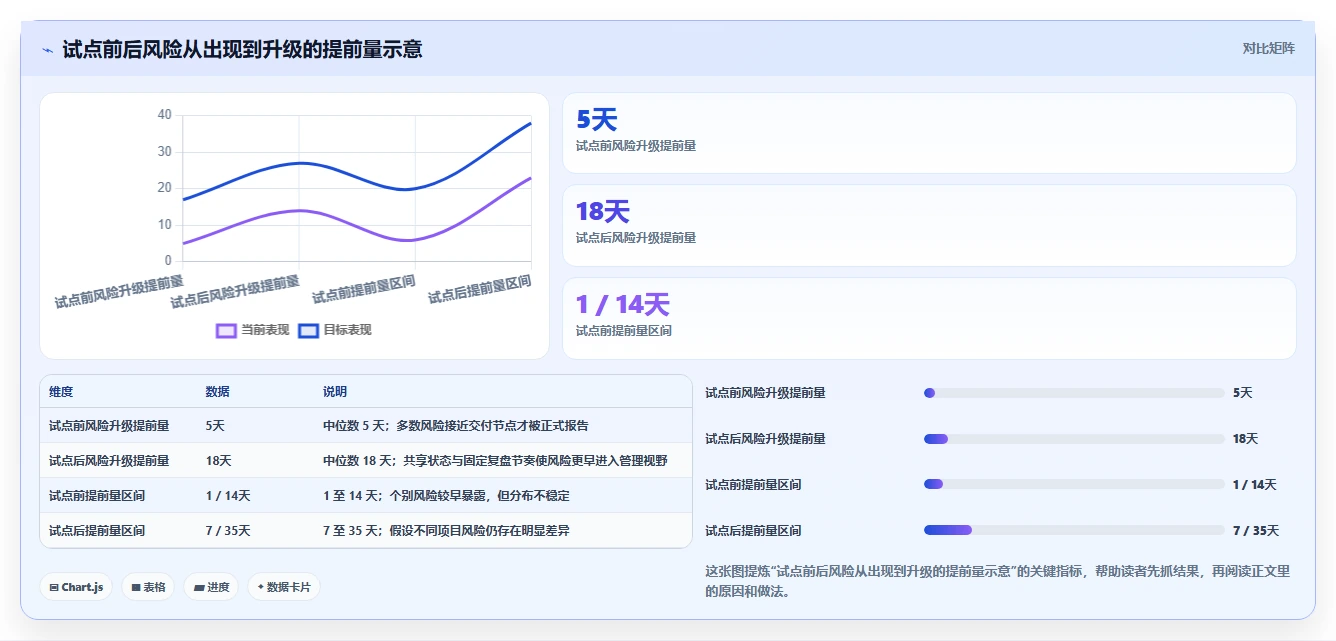Select the 表格 tag chip

point(148,587)
